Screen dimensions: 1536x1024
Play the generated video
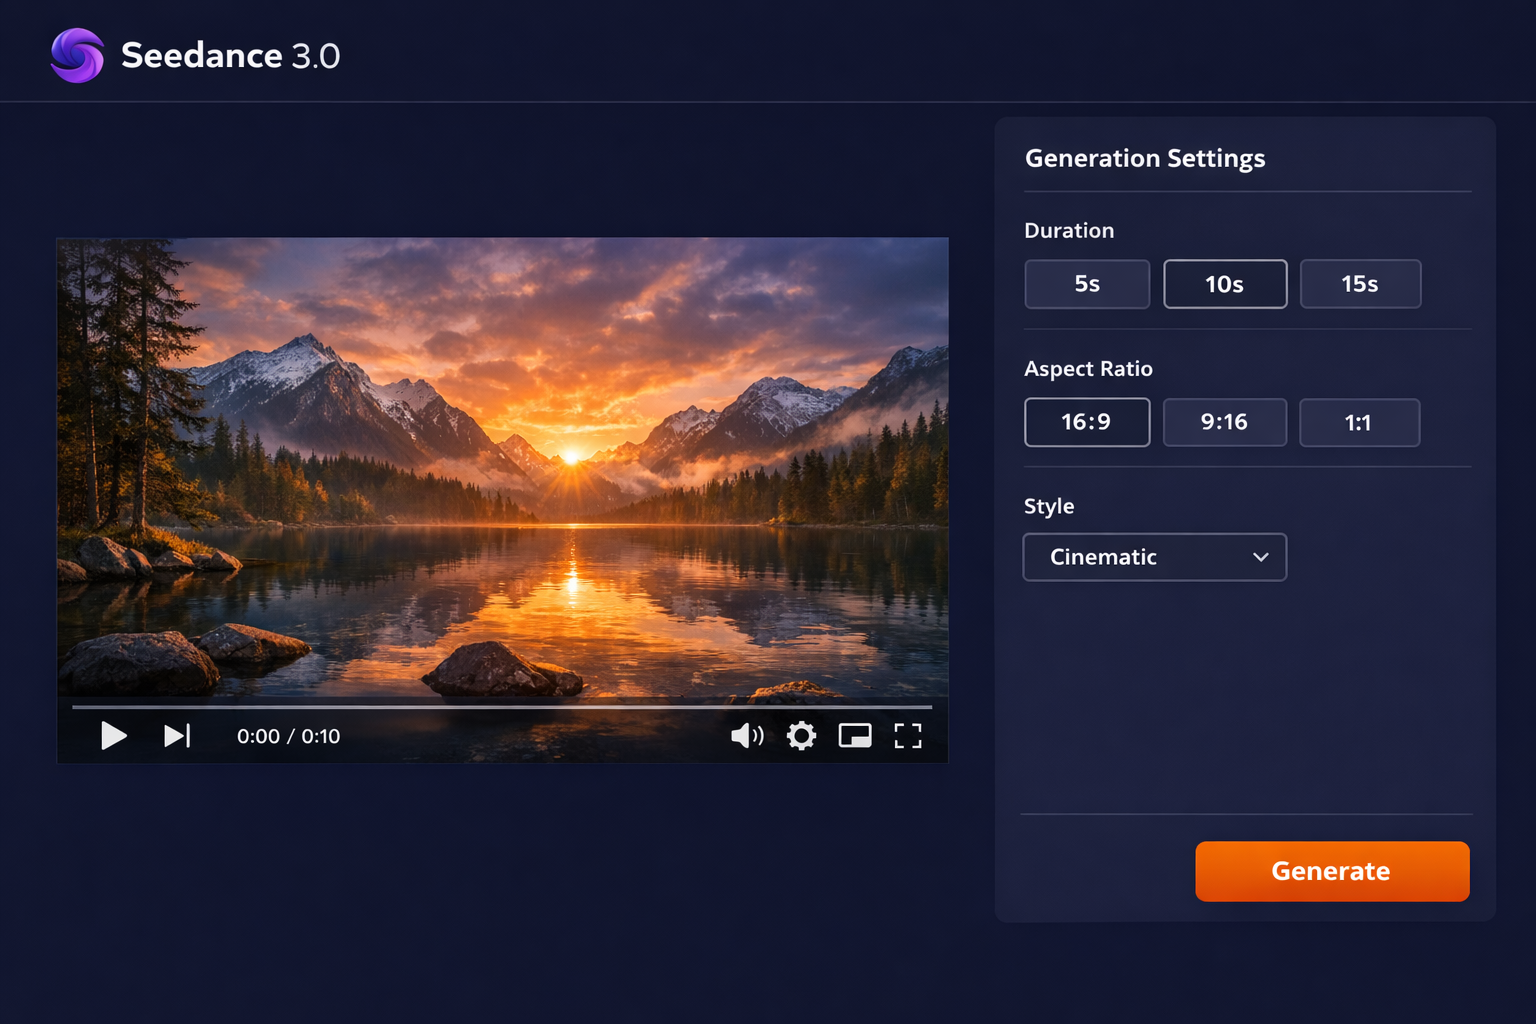[x=114, y=736]
